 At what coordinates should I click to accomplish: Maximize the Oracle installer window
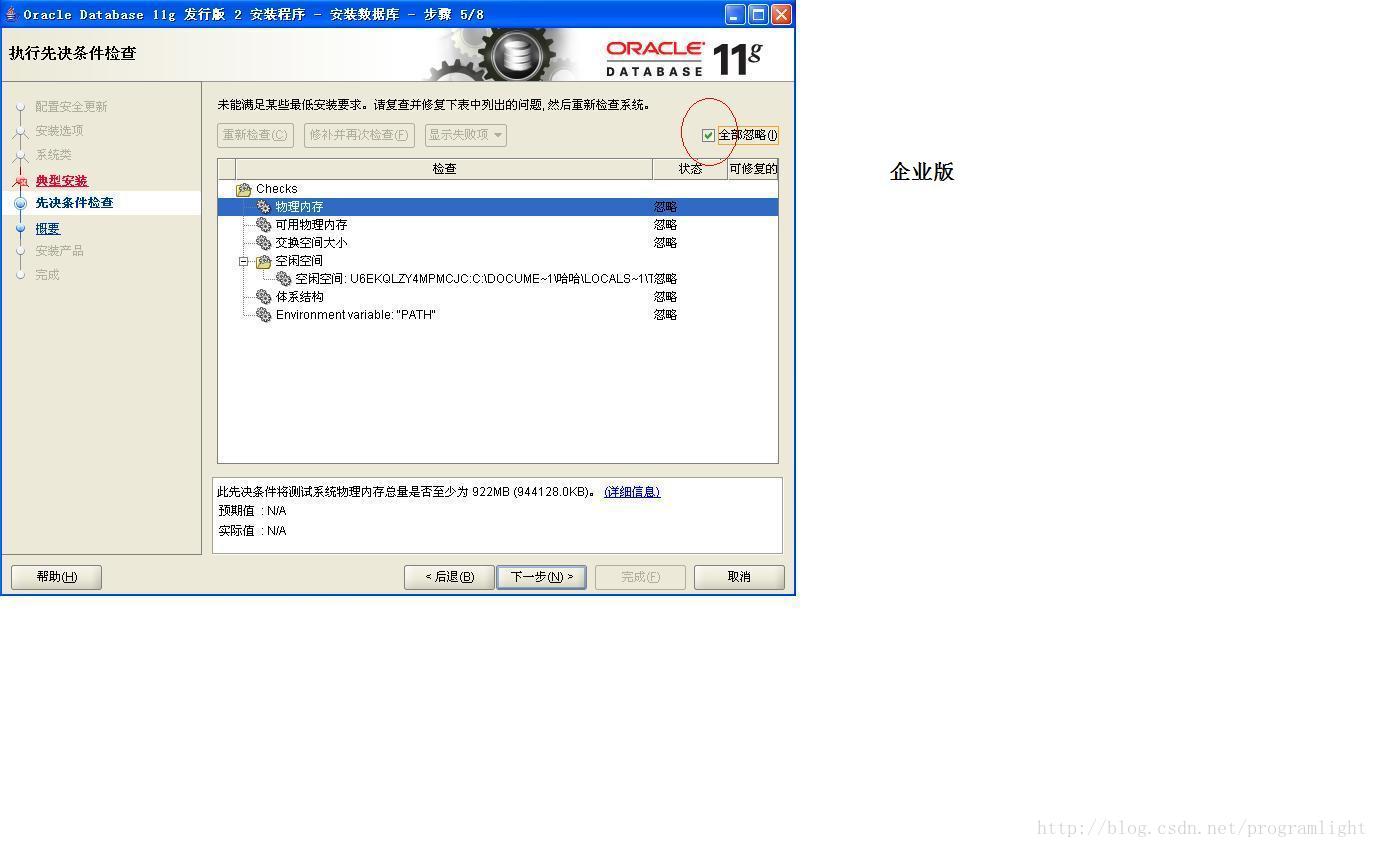758,14
